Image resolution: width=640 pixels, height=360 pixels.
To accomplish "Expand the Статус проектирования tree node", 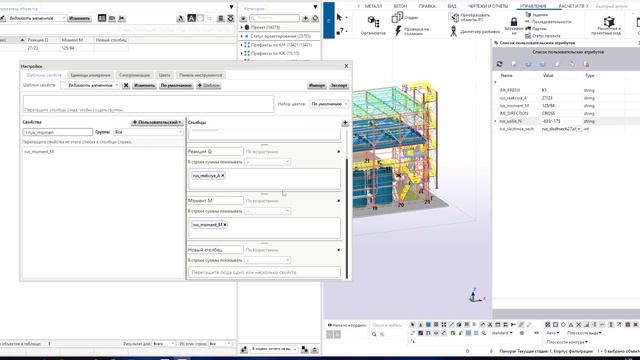I will pyautogui.click(x=242, y=36).
